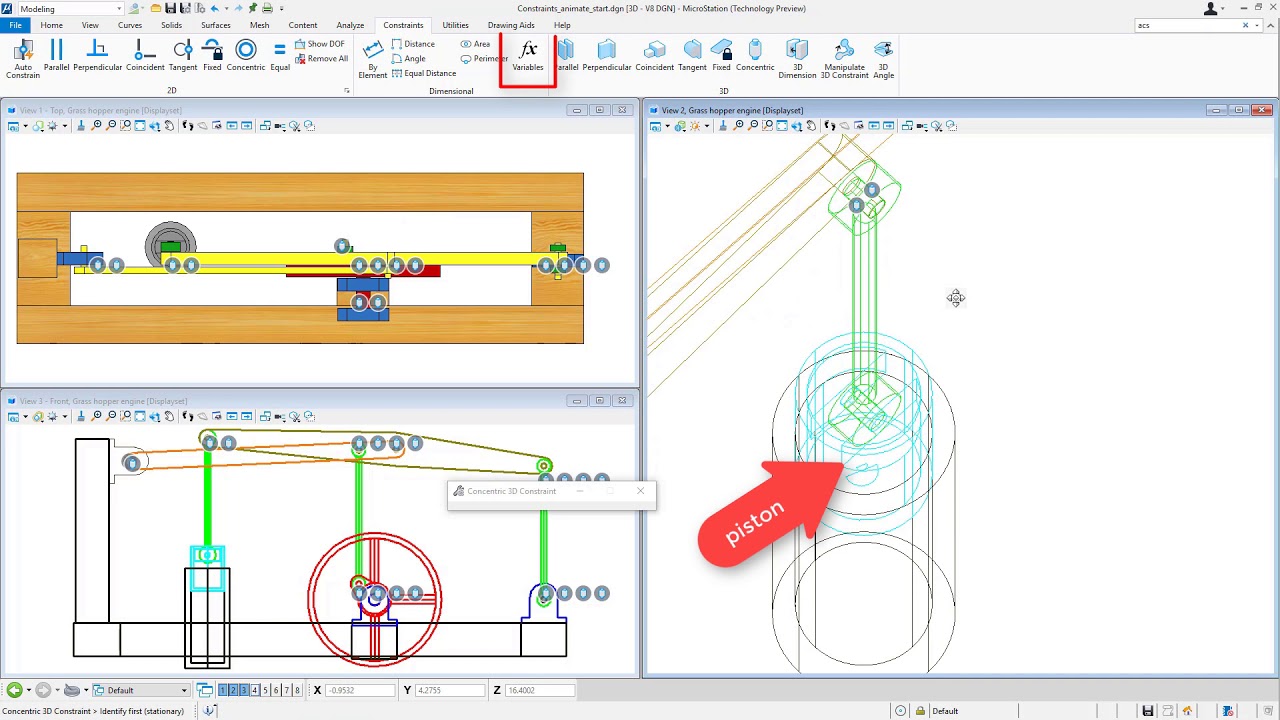This screenshot has width=1280, height=720.
Task: Open the File menu
Action: [15, 25]
